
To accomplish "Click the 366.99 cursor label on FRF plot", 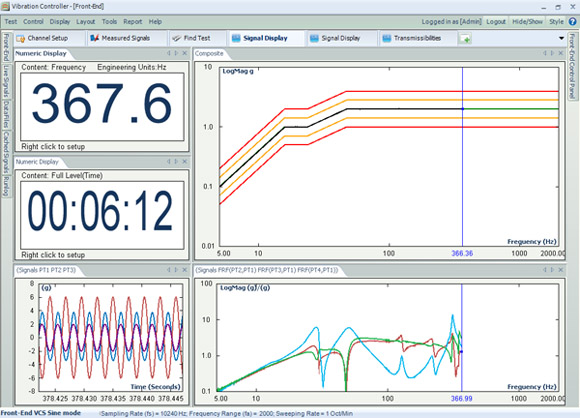I will coord(462,398).
